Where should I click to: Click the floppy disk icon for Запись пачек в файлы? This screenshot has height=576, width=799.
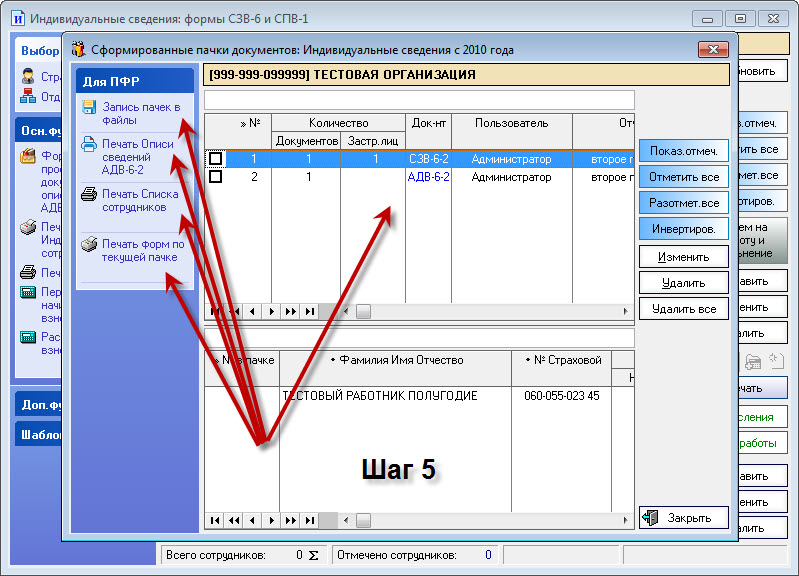(89, 107)
